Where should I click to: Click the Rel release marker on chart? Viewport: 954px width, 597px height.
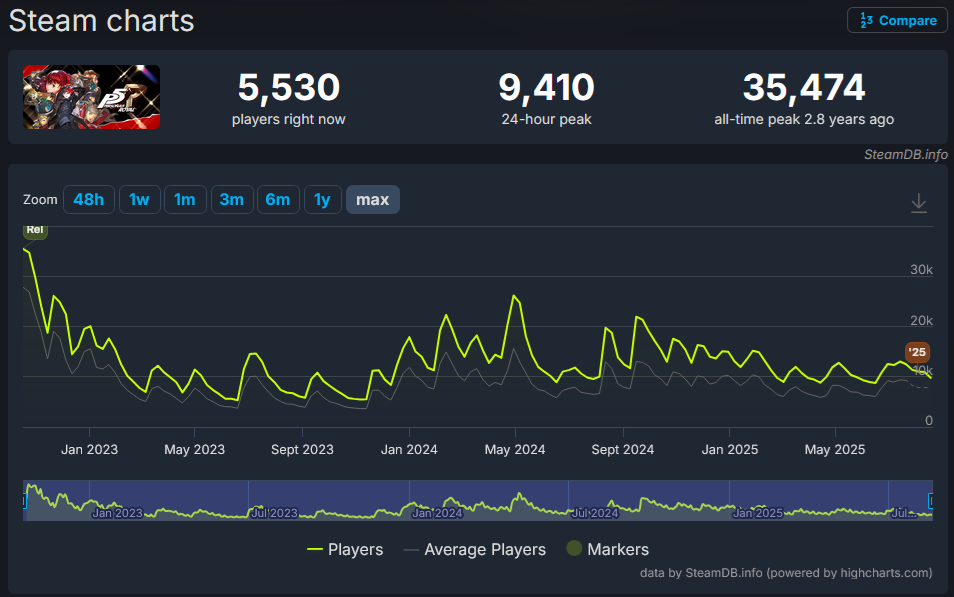click(35, 231)
